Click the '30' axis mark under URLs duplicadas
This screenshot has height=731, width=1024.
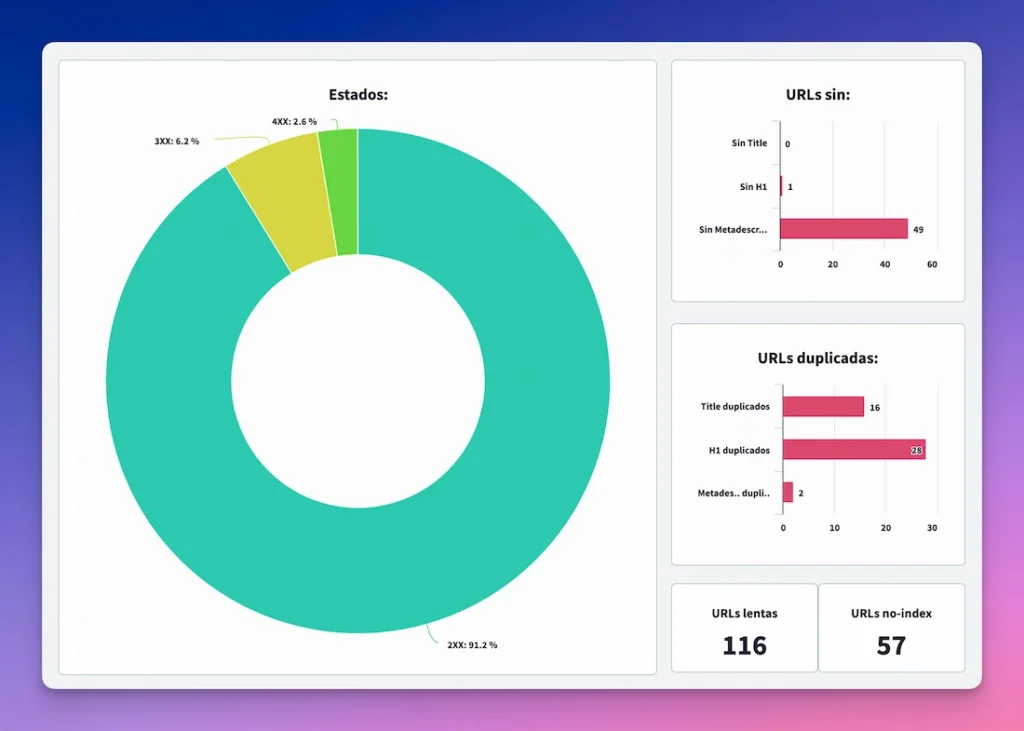933,527
